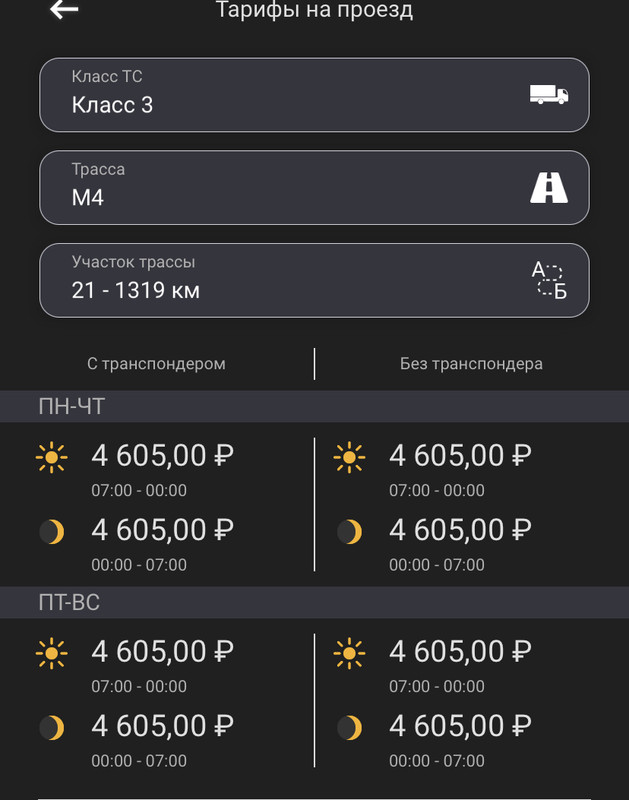Click the road icon in Трасса field
629x800 pixels.
coord(549,188)
